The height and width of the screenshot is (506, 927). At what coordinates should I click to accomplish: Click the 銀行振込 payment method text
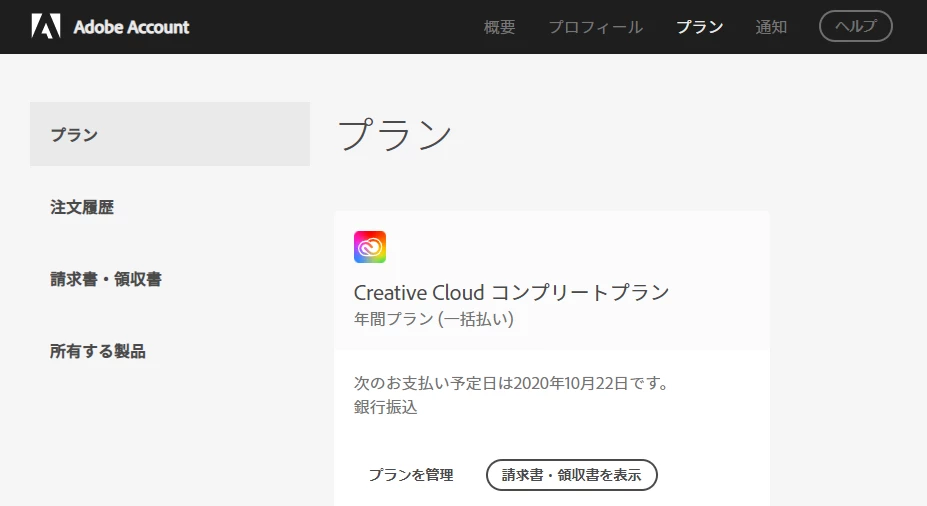tap(385, 407)
